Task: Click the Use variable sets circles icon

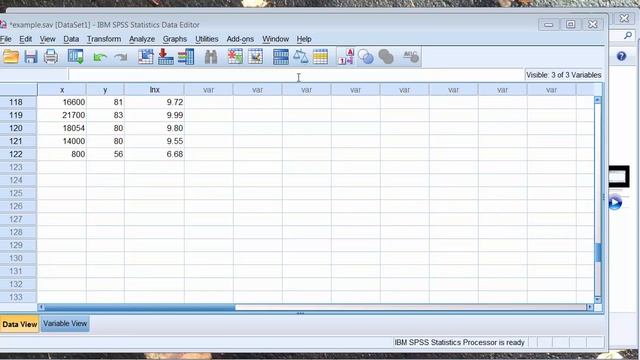Action: click(366, 57)
